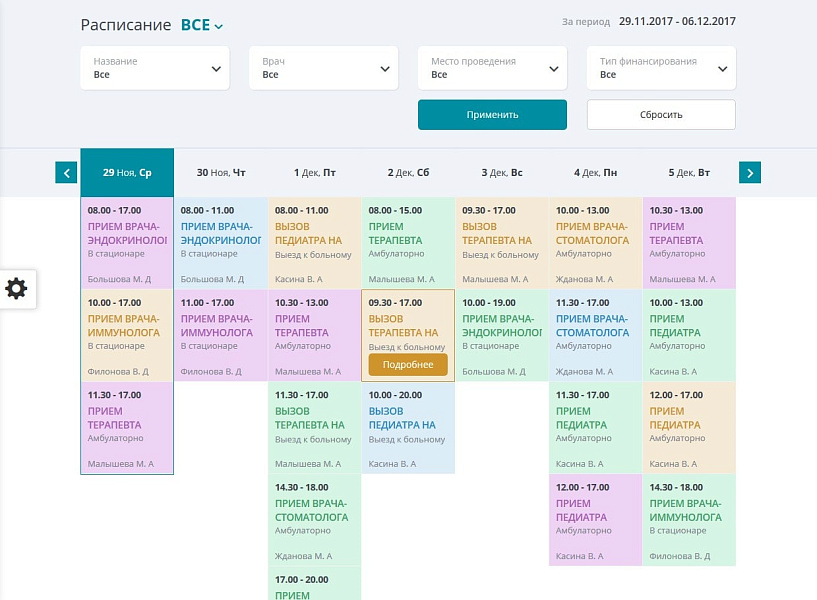Open the 11.30 - 17.00 therapist appointment on 29 Ноя

(127, 428)
